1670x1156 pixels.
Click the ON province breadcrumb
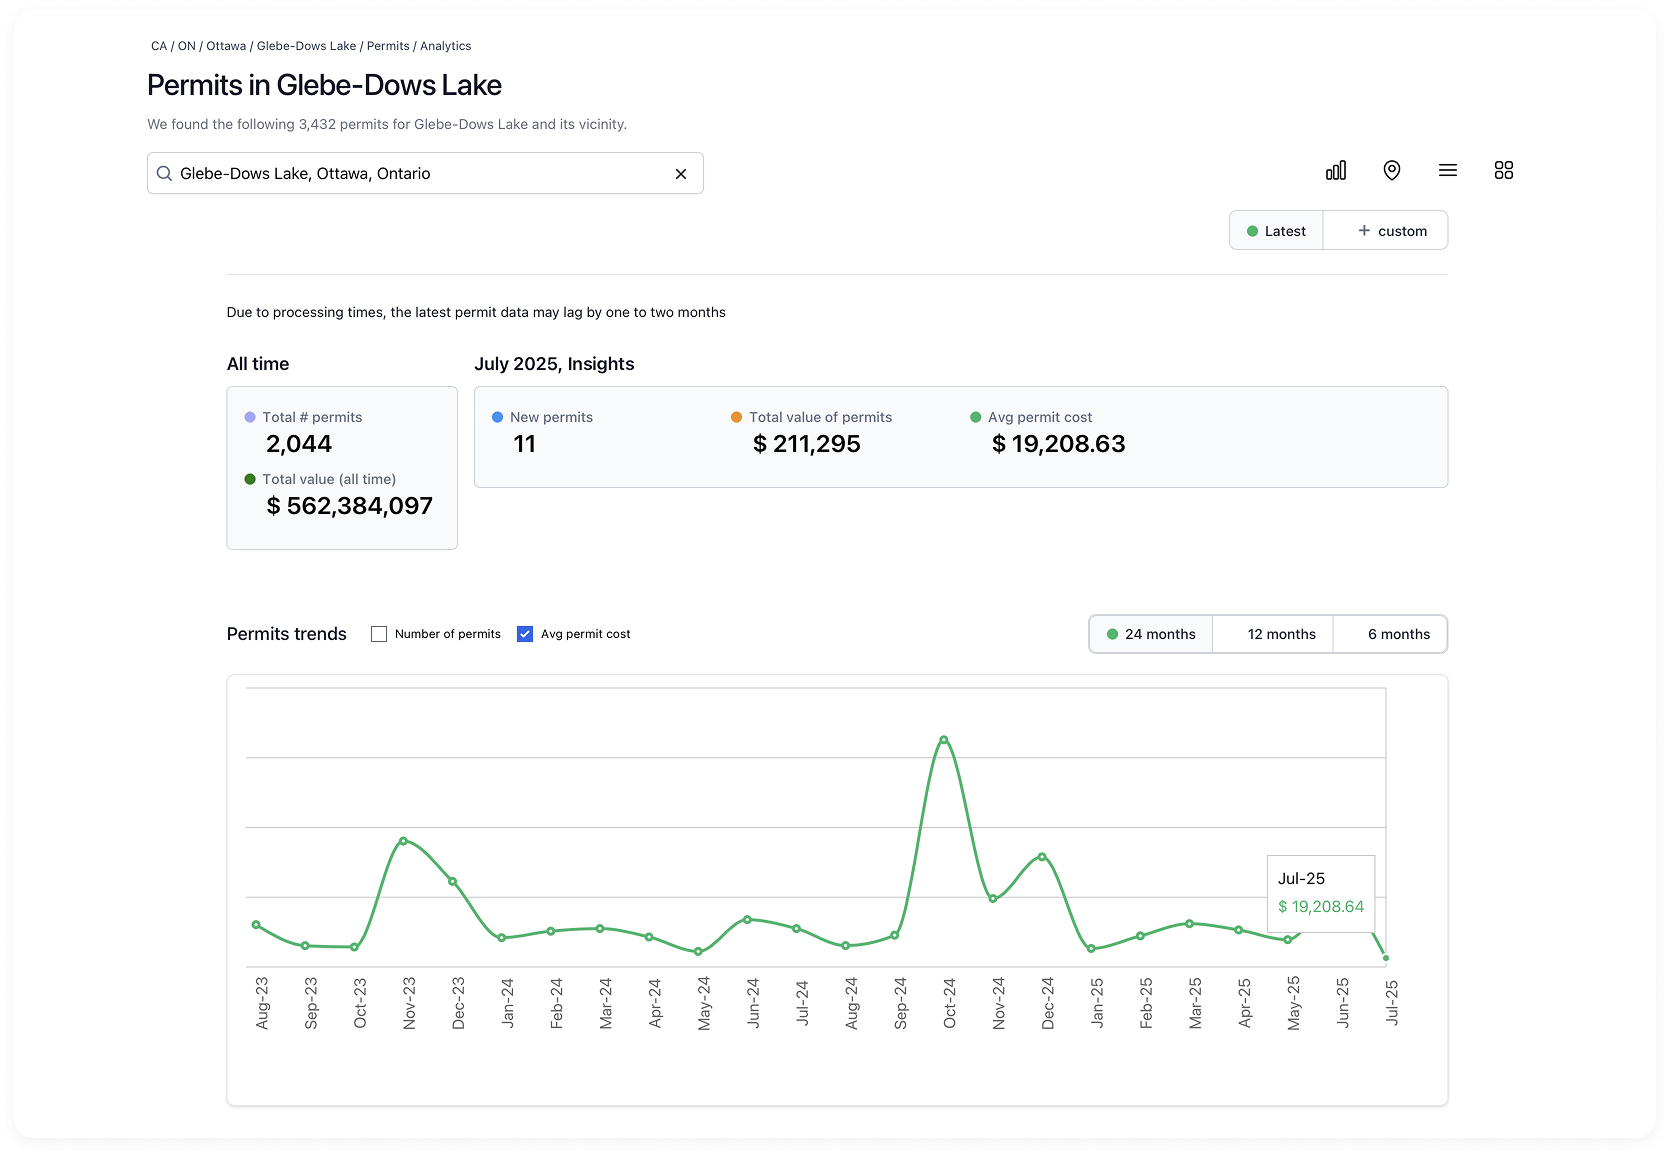[187, 46]
